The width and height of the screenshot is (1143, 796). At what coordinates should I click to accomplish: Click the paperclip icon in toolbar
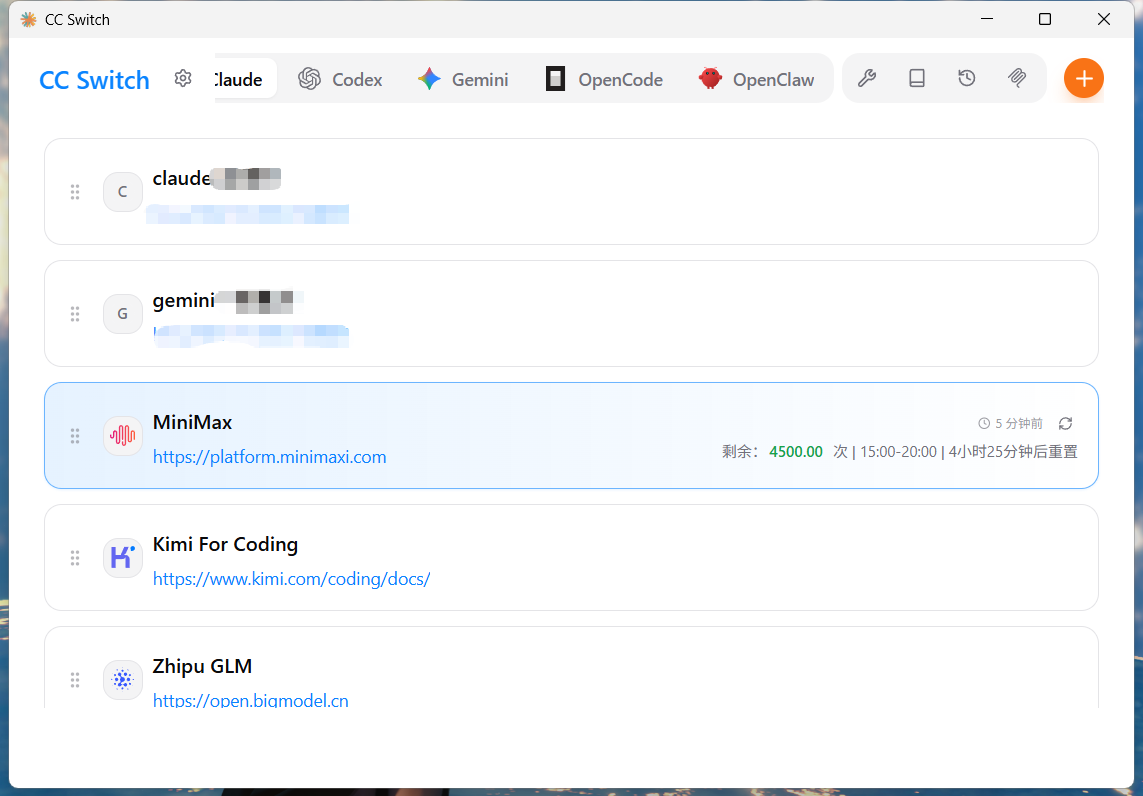click(x=1017, y=78)
